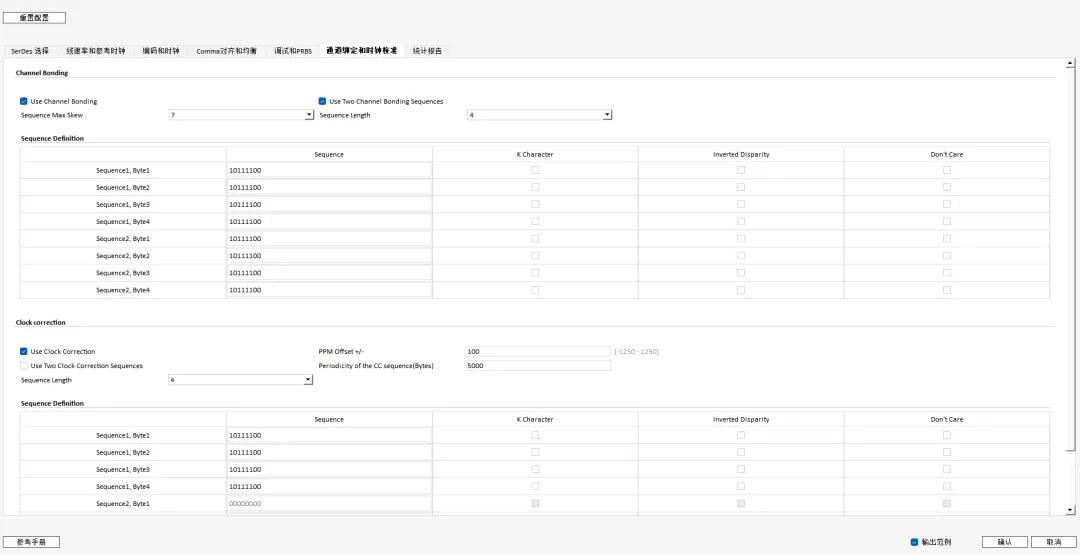Click the Channel Bonding table's Don't Care header

pyautogui.click(x=947, y=154)
